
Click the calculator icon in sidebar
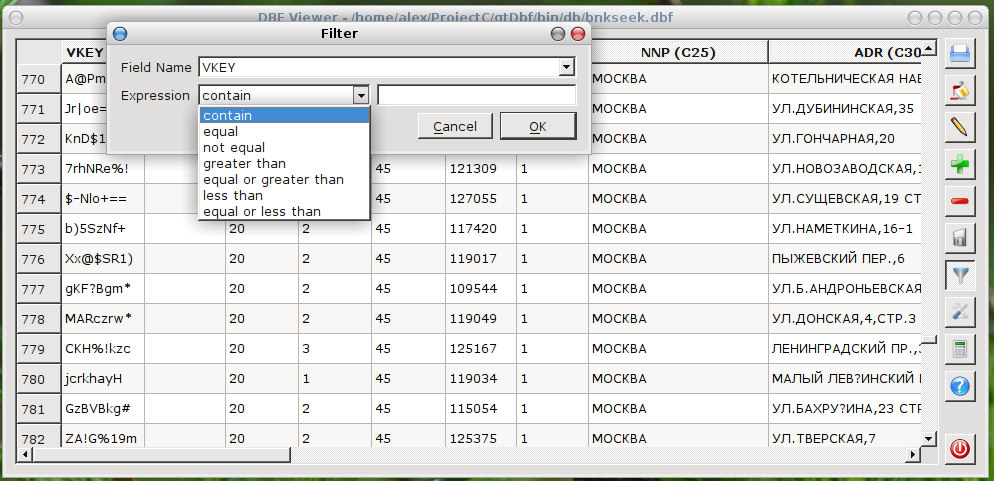tap(960, 348)
